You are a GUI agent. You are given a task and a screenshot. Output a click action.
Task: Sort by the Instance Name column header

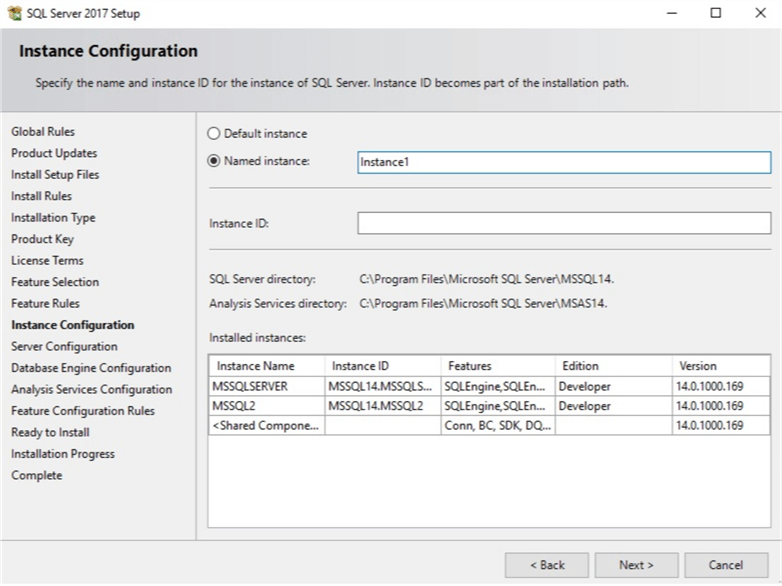click(267, 366)
